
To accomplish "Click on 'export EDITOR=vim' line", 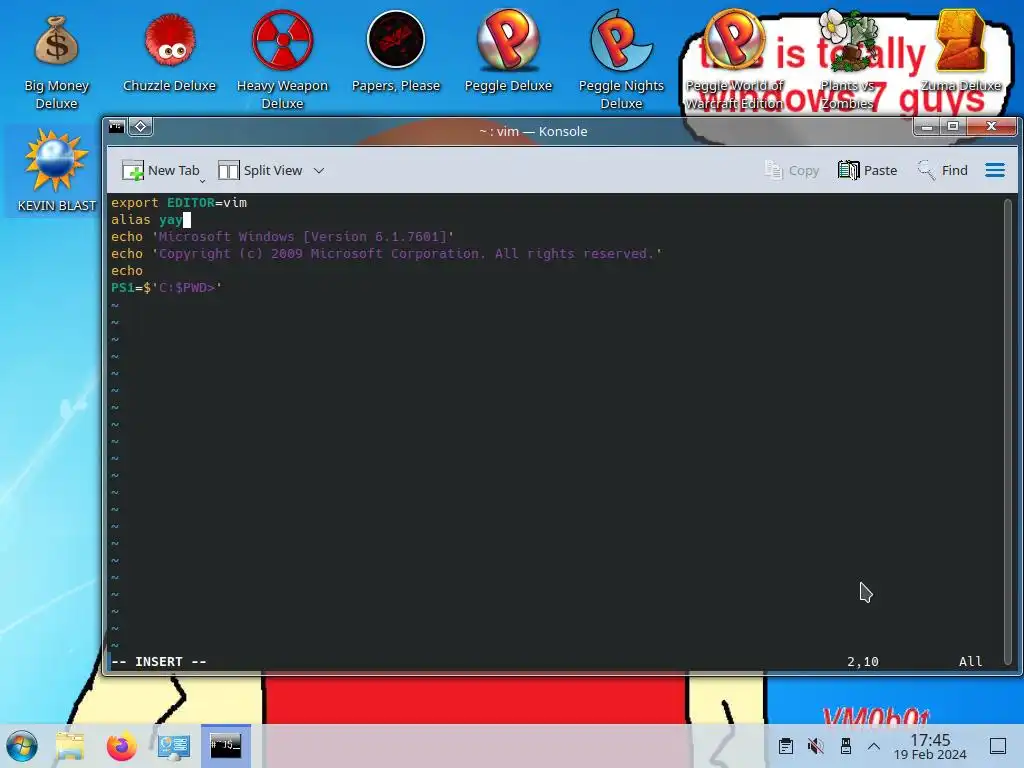I will [x=179, y=202].
